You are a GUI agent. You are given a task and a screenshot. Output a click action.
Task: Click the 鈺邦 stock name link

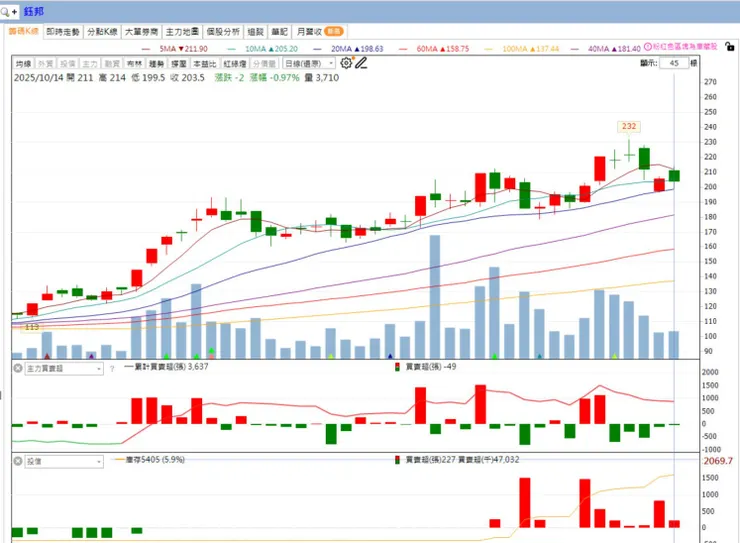[x=34, y=11]
